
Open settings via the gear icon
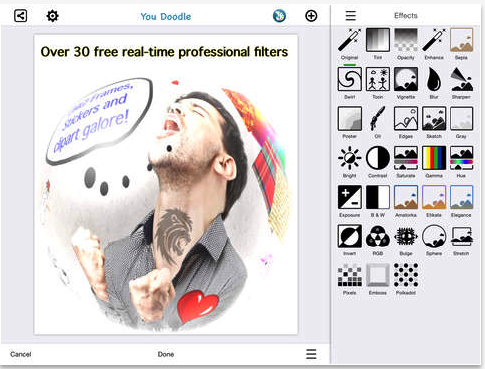tap(52, 16)
